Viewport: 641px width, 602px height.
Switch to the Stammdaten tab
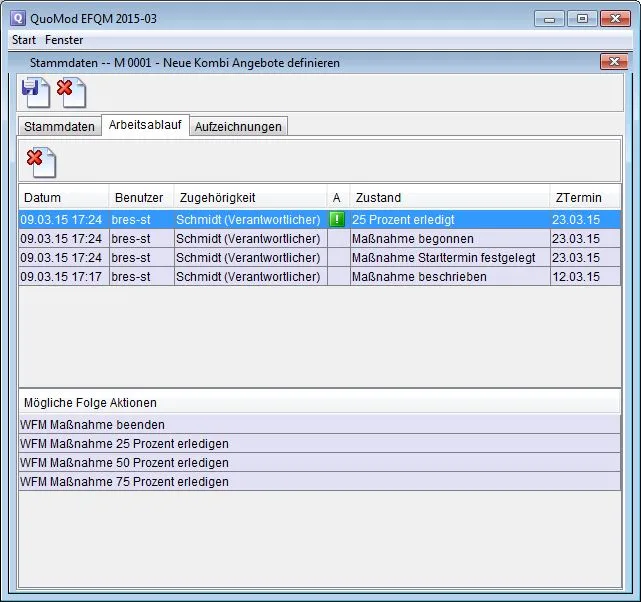[x=60, y=126]
